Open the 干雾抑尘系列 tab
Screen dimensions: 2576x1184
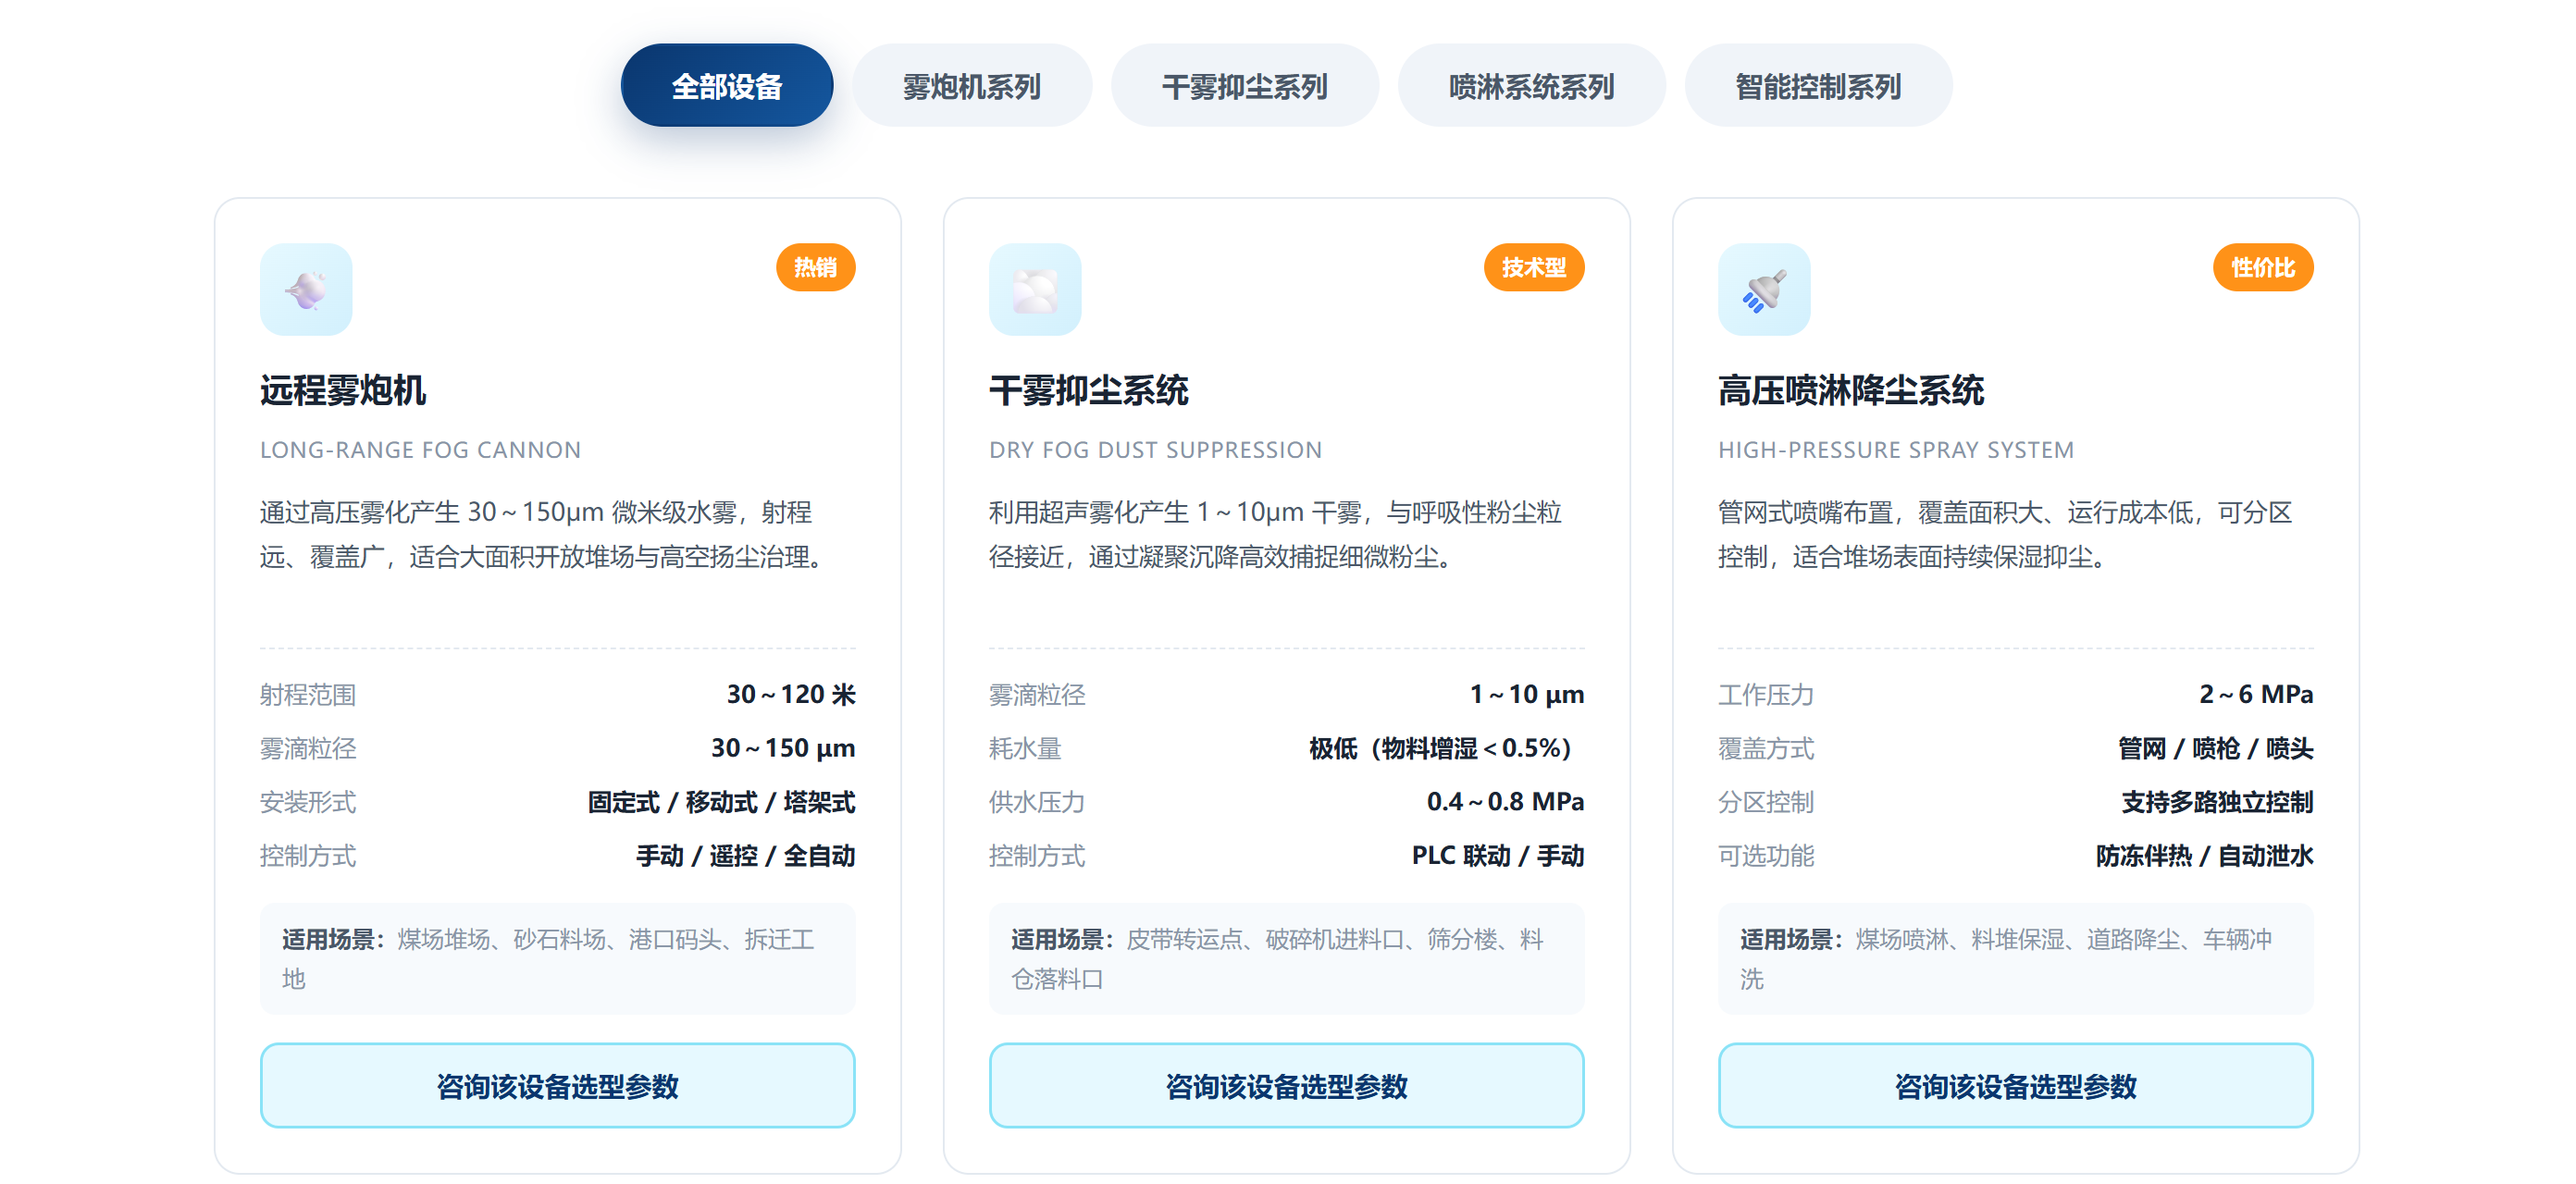click(x=1245, y=86)
